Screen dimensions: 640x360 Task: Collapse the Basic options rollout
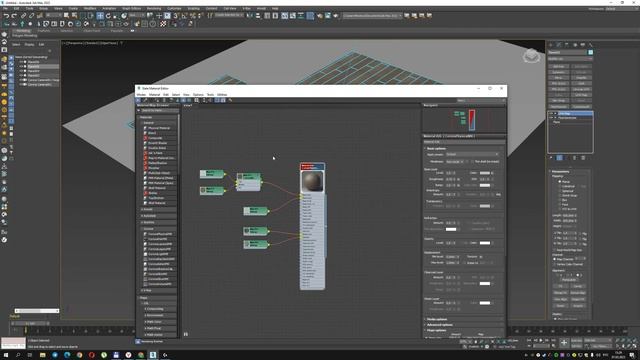coord(436,149)
